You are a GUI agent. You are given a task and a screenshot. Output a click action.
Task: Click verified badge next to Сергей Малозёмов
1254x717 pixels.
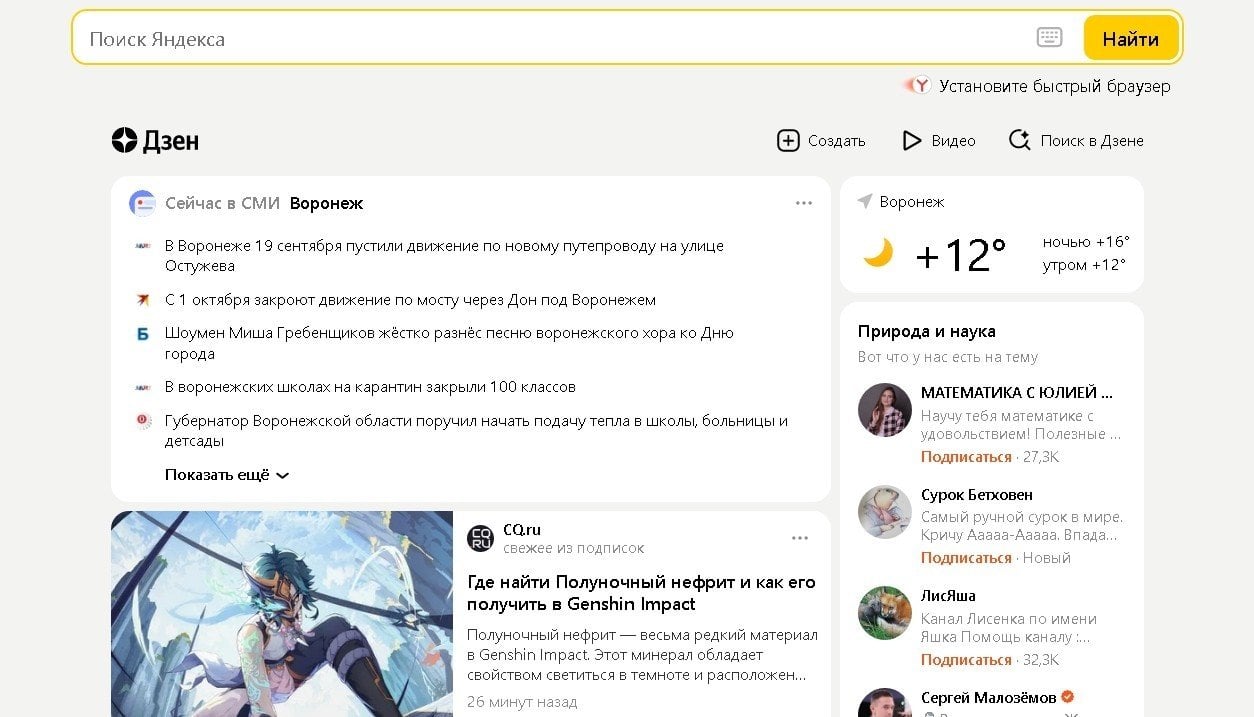point(1068,696)
